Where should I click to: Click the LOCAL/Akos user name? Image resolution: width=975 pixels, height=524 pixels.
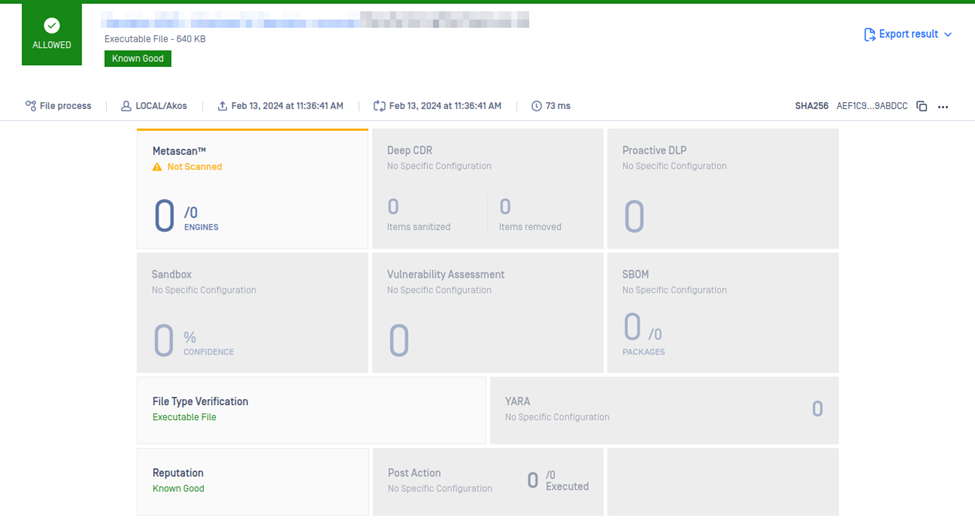161,106
